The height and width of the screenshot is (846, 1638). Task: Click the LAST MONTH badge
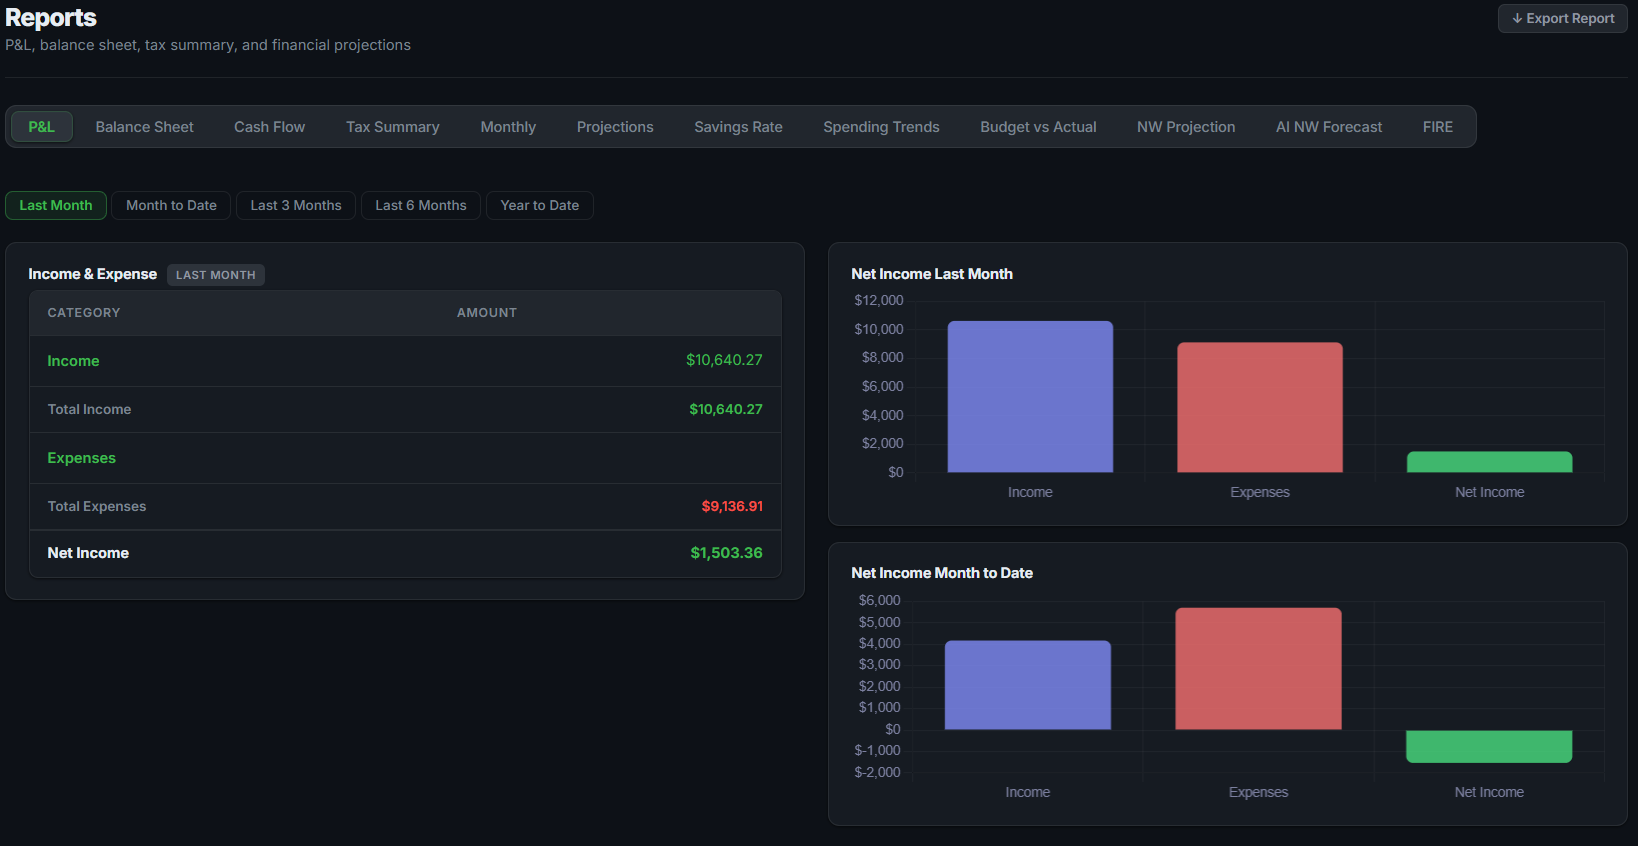click(x=216, y=275)
